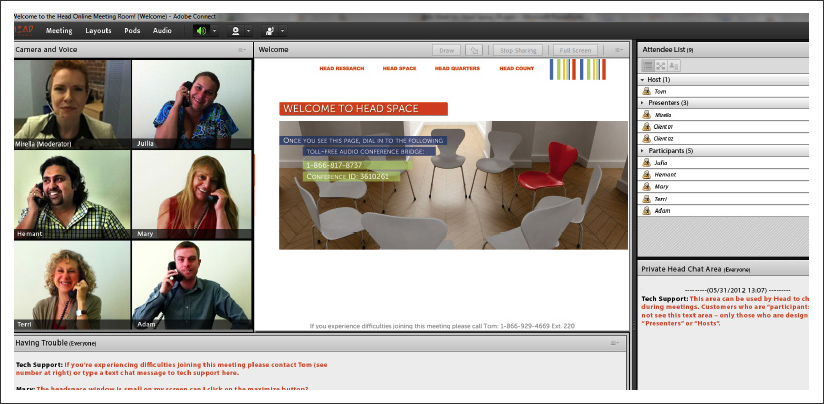The width and height of the screenshot is (824, 404).
Task: Open the webcam options dropdown arrow
Action: (248, 31)
